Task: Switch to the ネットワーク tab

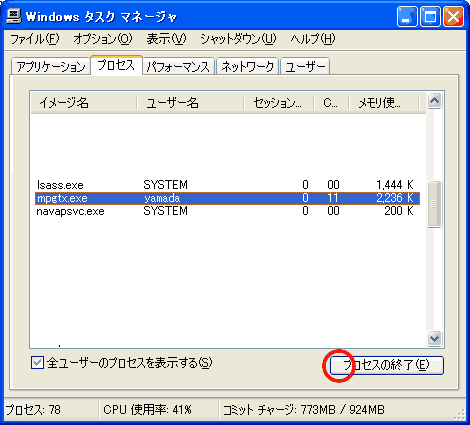Action: (247, 67)
